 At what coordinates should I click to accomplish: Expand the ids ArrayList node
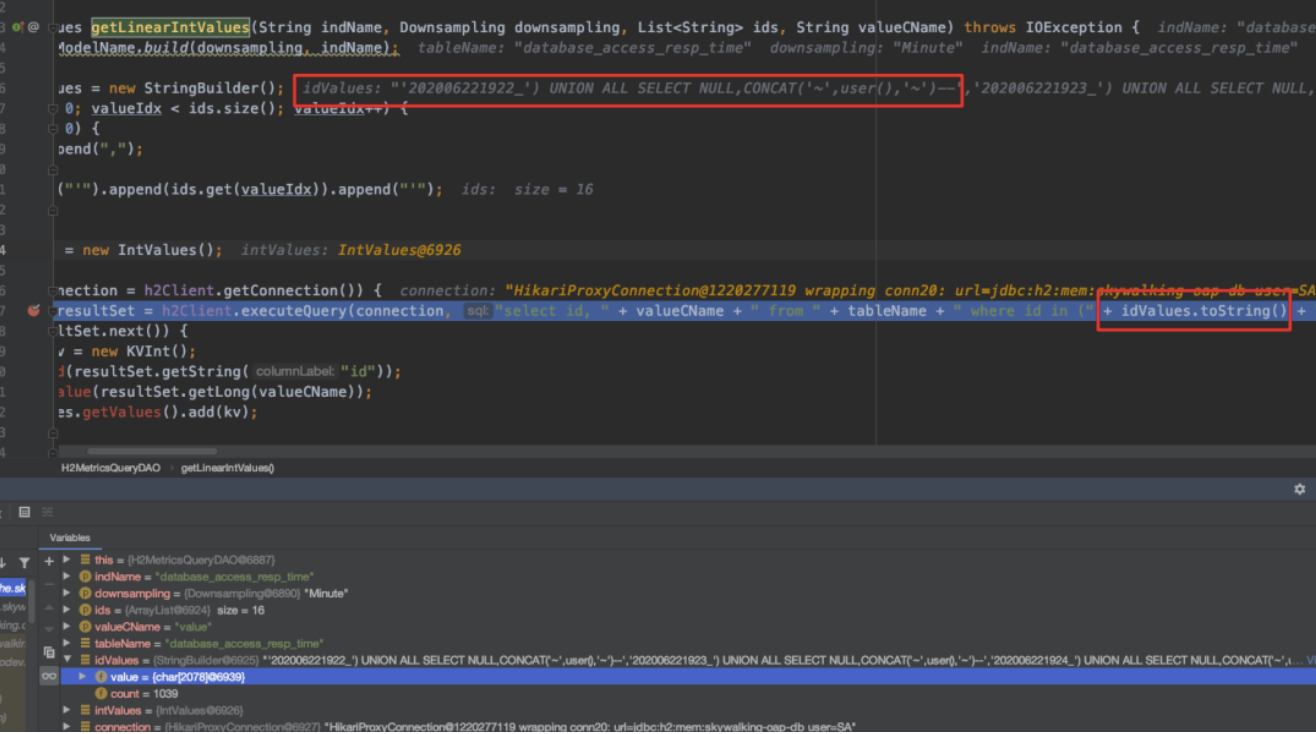pos(67,610)
